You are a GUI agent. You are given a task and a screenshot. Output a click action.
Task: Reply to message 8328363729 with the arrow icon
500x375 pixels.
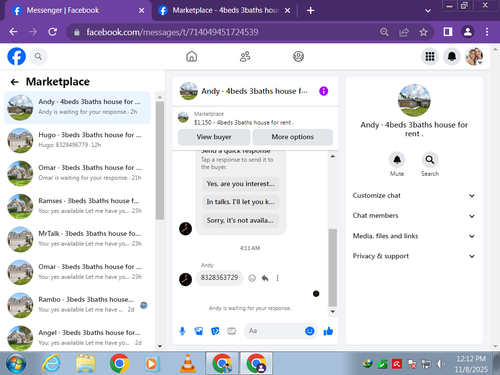[x=265, y=278]
